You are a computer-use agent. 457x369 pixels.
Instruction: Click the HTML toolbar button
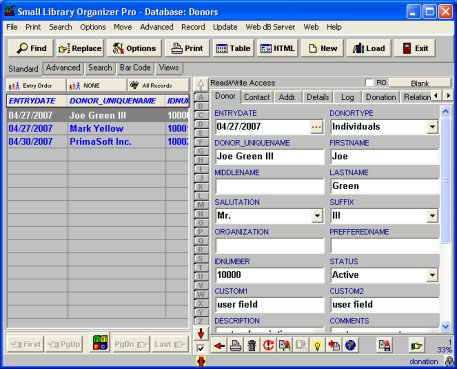pos(277,48)
